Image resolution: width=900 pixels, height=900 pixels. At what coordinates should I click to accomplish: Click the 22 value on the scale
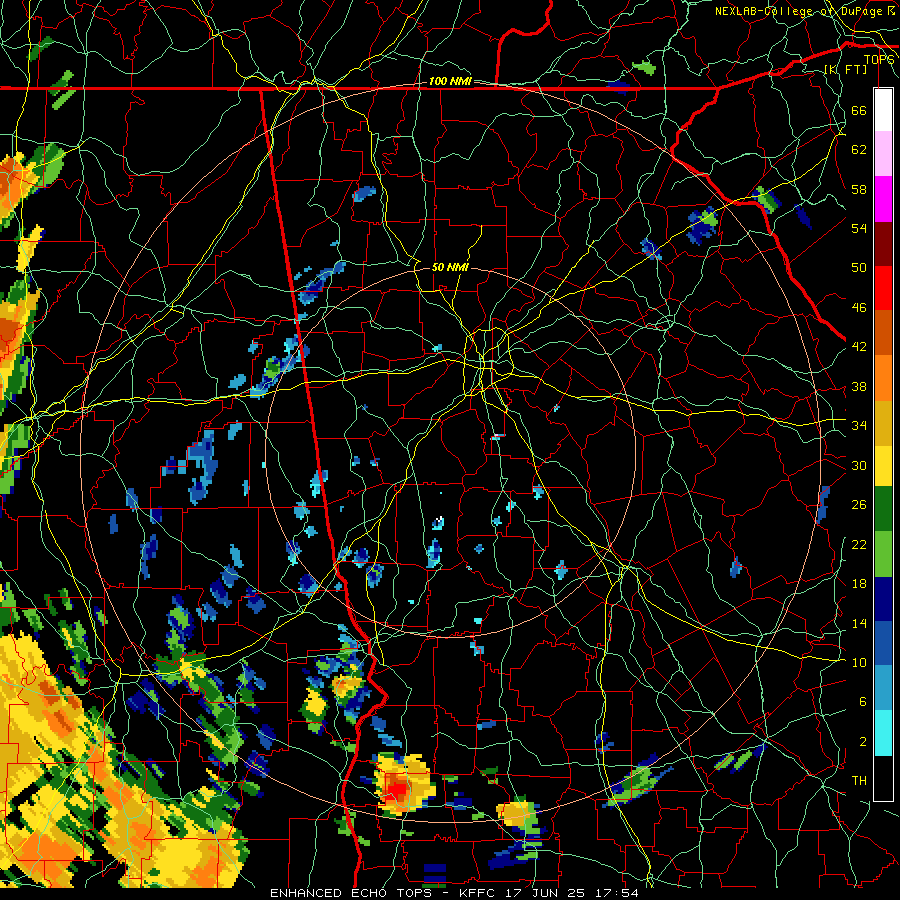coord(859,544)
